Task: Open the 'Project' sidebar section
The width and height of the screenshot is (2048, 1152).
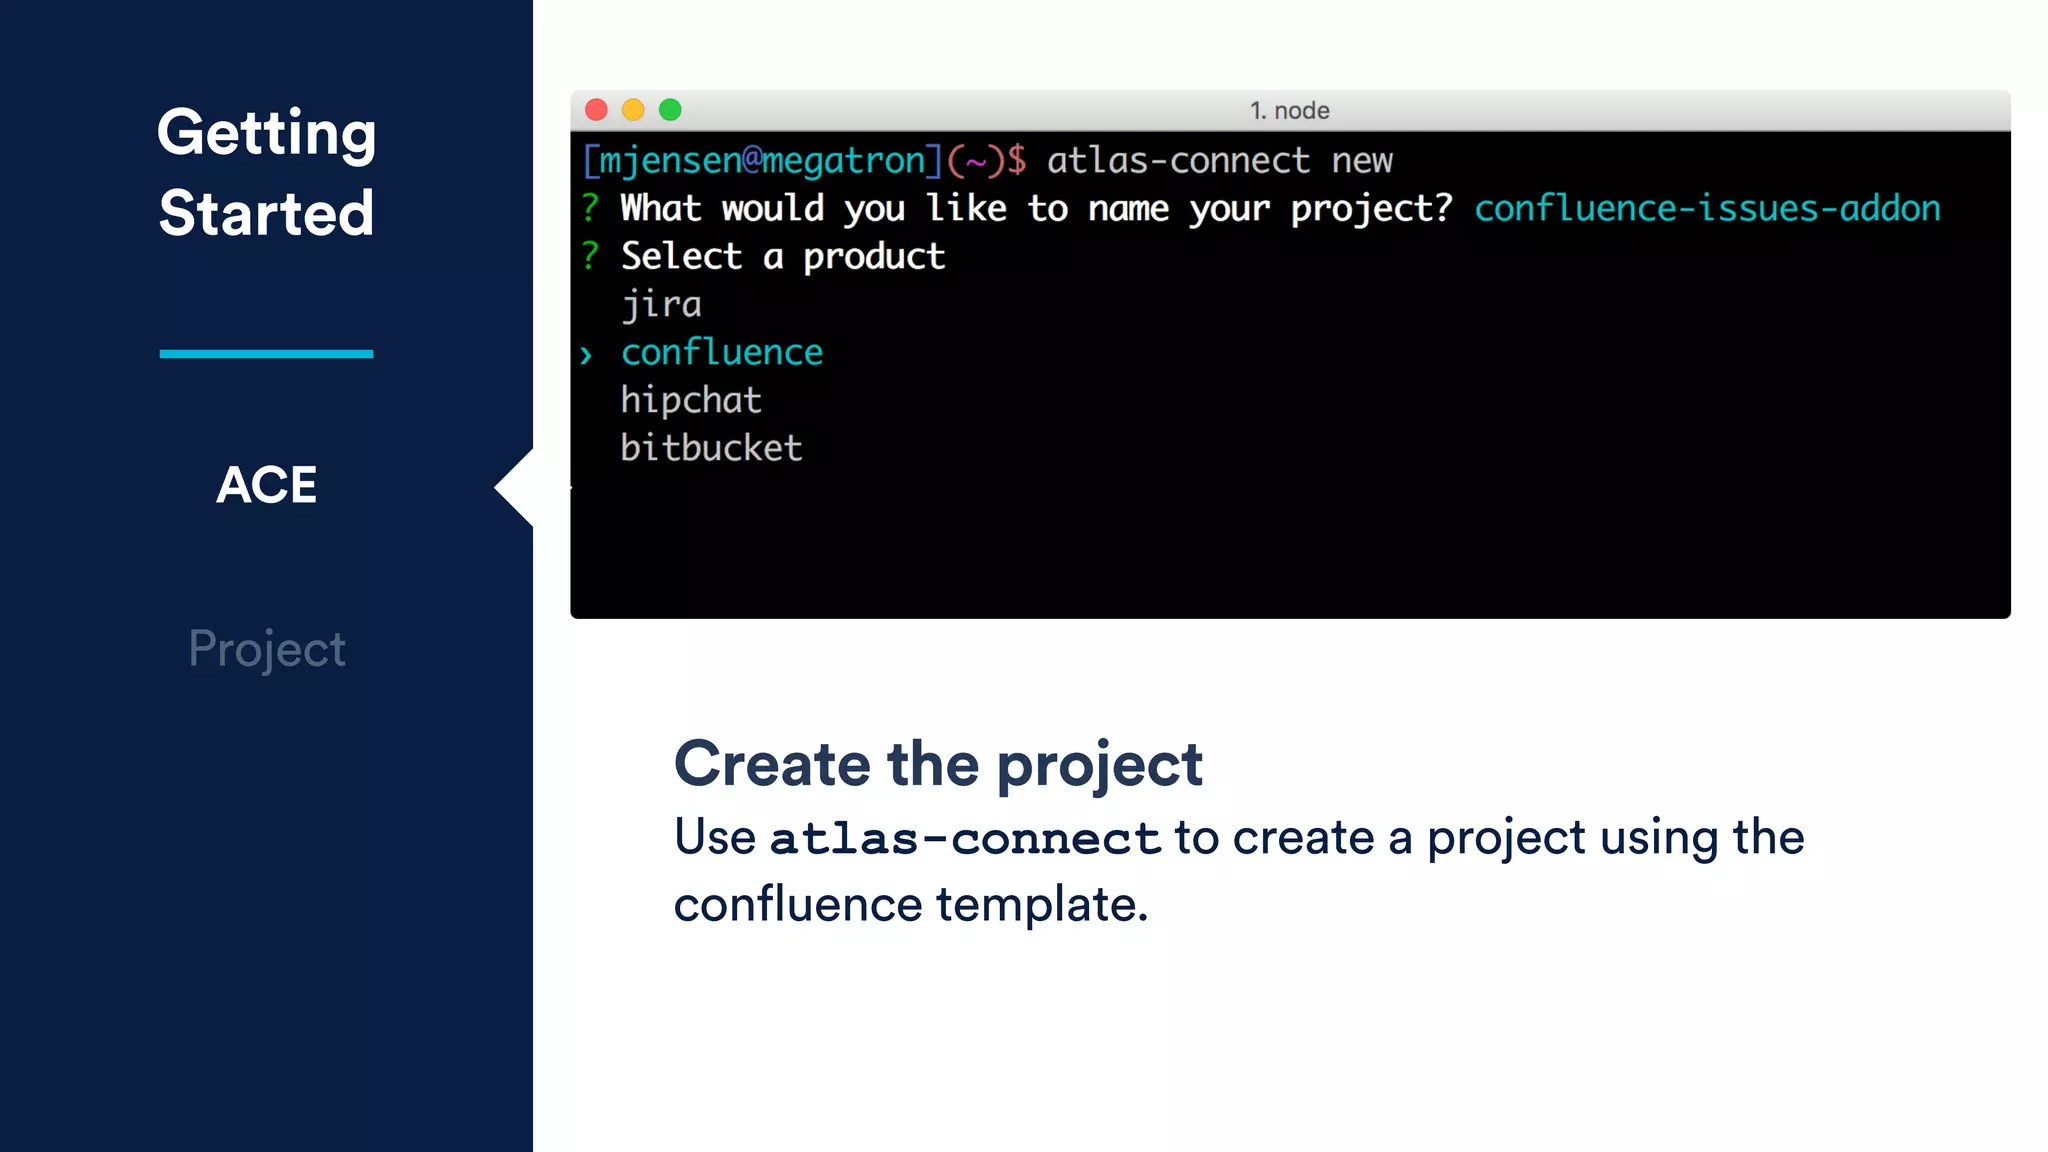Action: [x=267, y=650]
